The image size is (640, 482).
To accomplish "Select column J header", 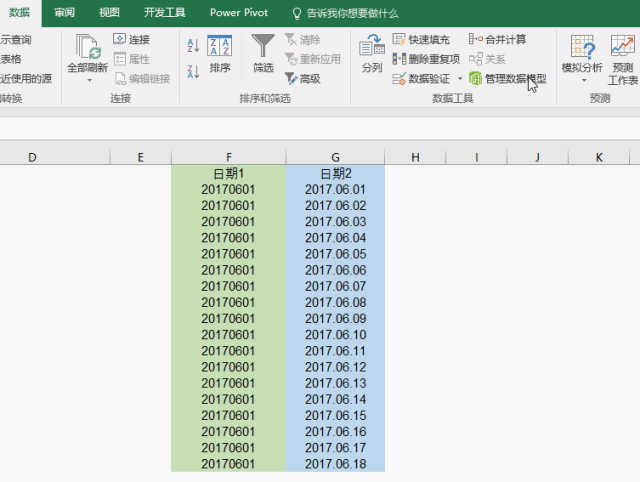I will pyautogui.click(x=538, y=157).
